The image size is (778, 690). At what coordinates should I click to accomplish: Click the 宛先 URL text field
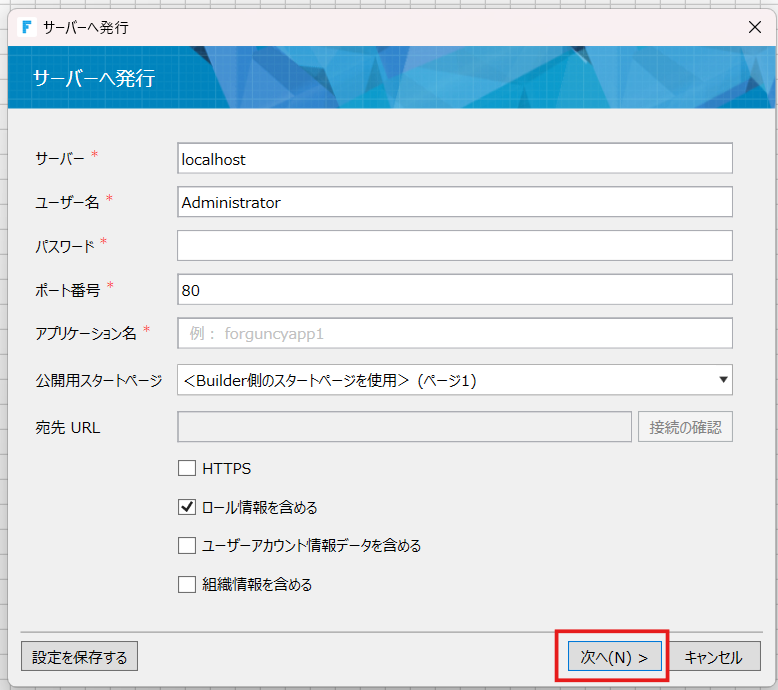404,428
